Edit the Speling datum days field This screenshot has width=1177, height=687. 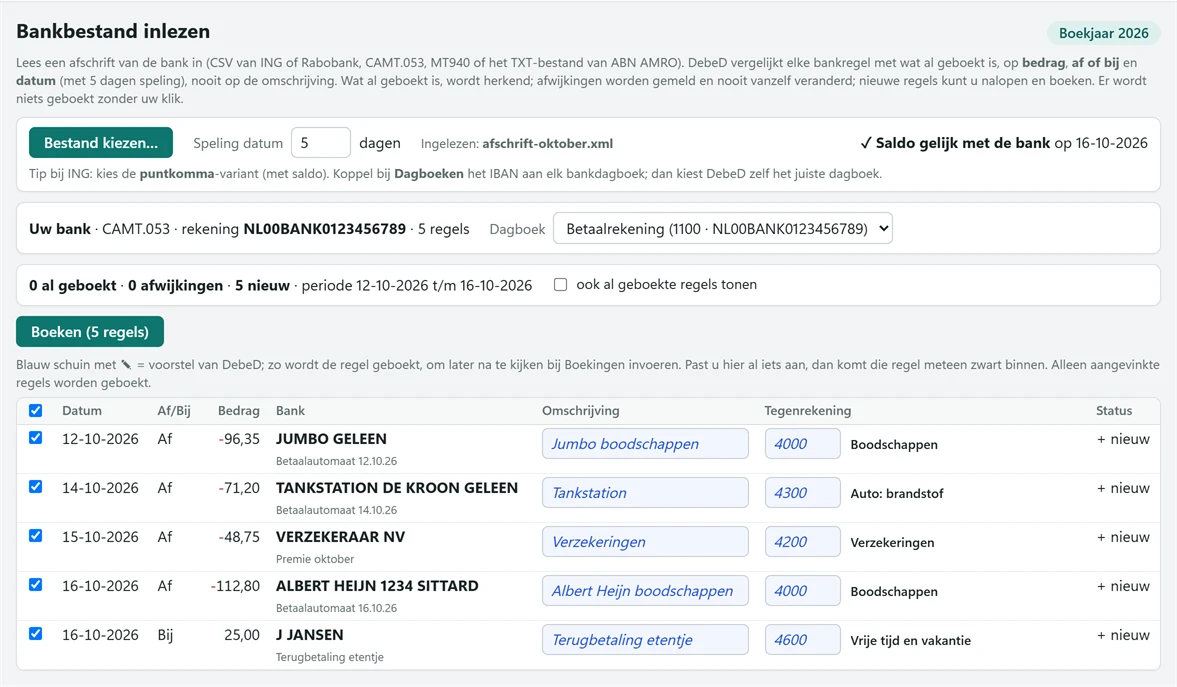[x=321, y=143]
